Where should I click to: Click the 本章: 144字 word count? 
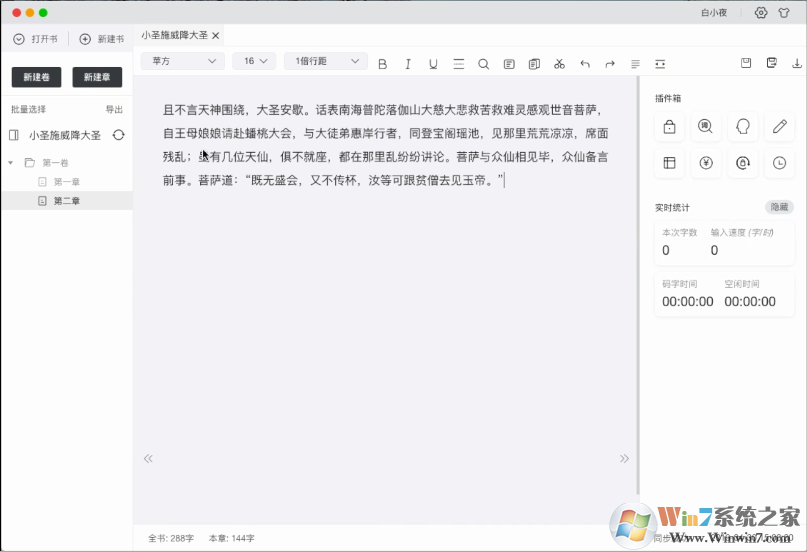pos(232,538)
